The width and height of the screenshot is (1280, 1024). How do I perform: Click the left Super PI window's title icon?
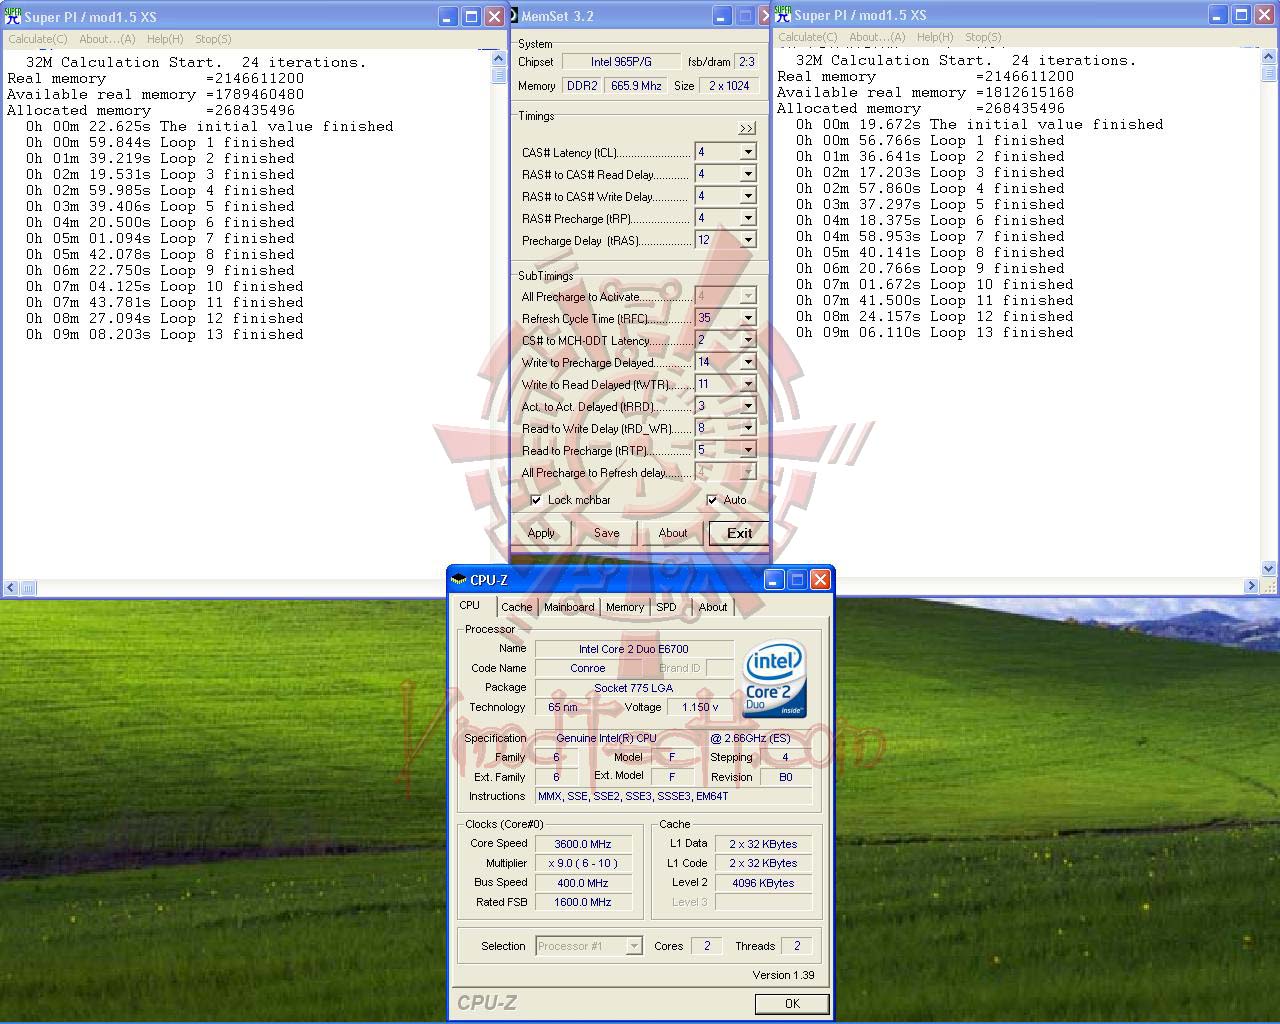click(x=13, y=16)
